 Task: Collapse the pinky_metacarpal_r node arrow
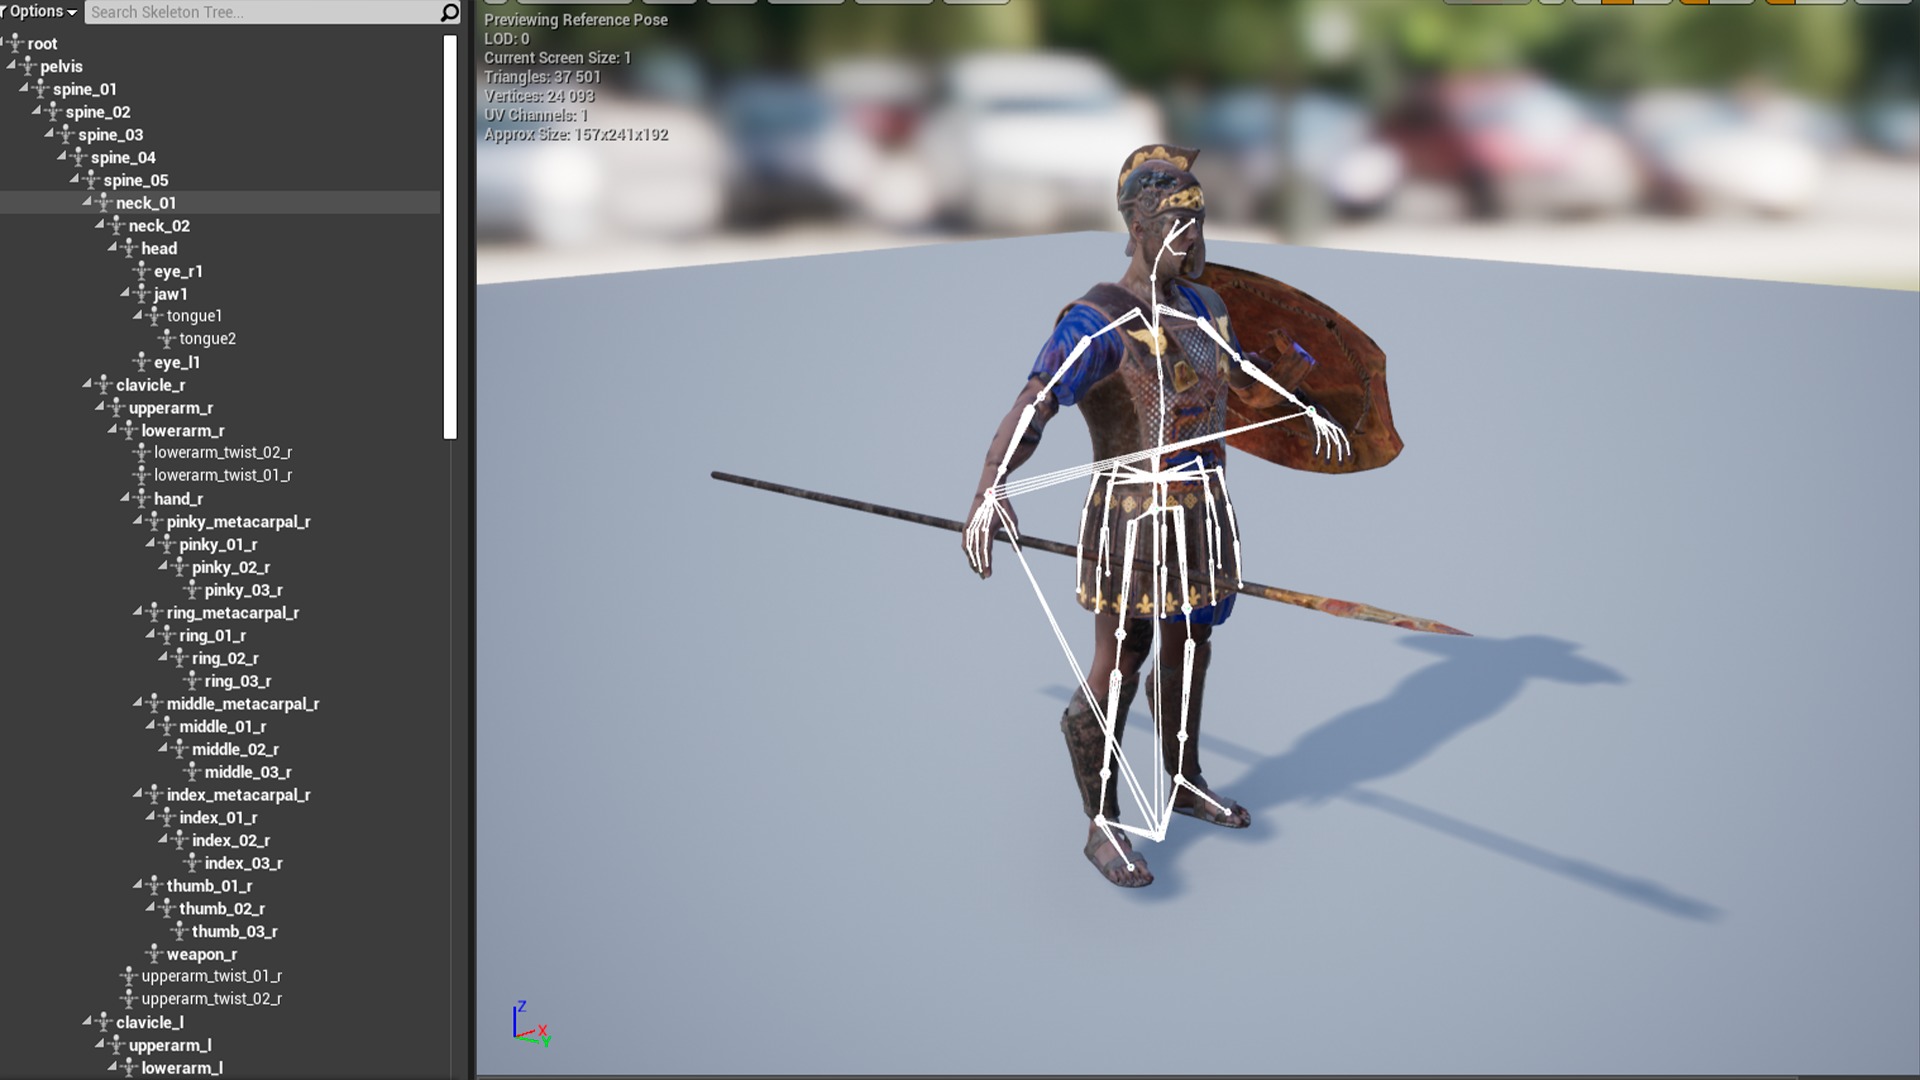pos(138,521)
